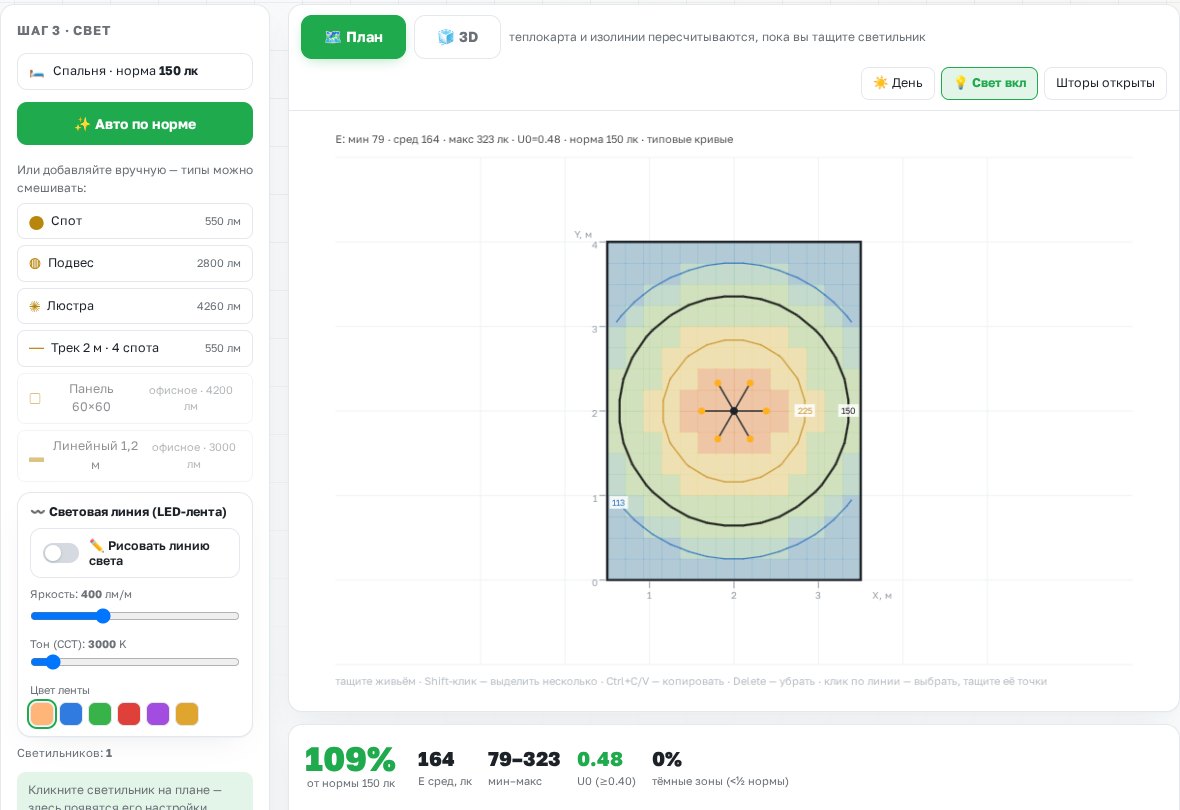The image size is (1180, 810).
Task: Click the Подвес lamp icon
Action: click(x=35, y=263)
